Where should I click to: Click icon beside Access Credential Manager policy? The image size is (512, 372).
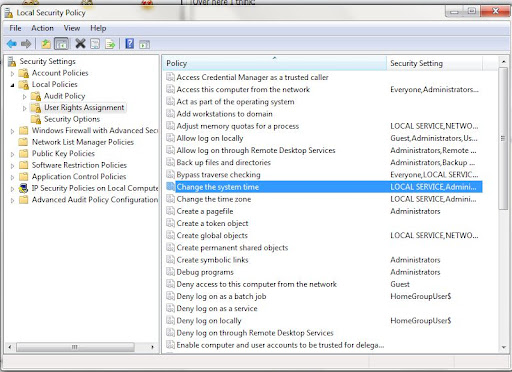click(x=170, y=77)
